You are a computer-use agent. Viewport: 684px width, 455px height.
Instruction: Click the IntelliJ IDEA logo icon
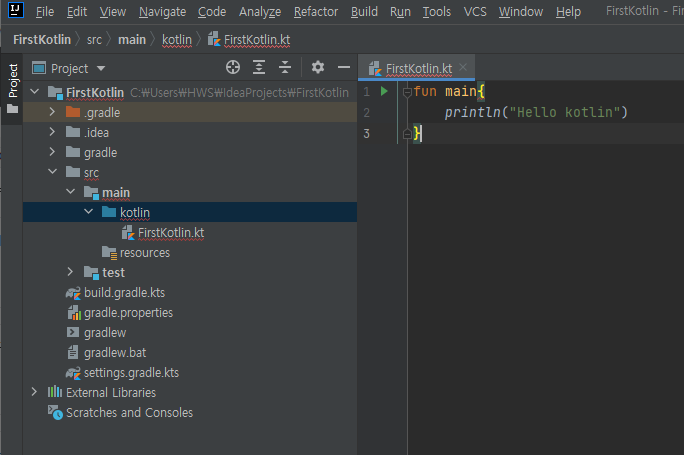pyautogui.click(x=16, y=10)
